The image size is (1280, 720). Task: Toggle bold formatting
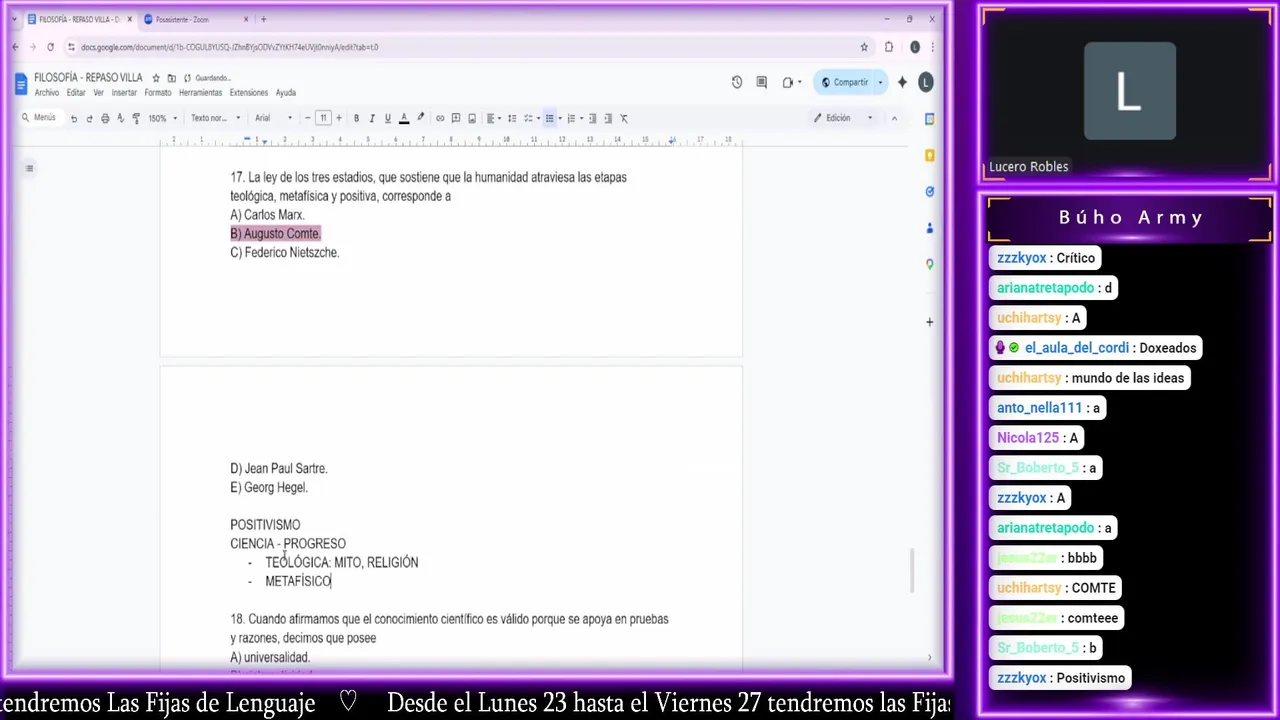tap(356, 118)
